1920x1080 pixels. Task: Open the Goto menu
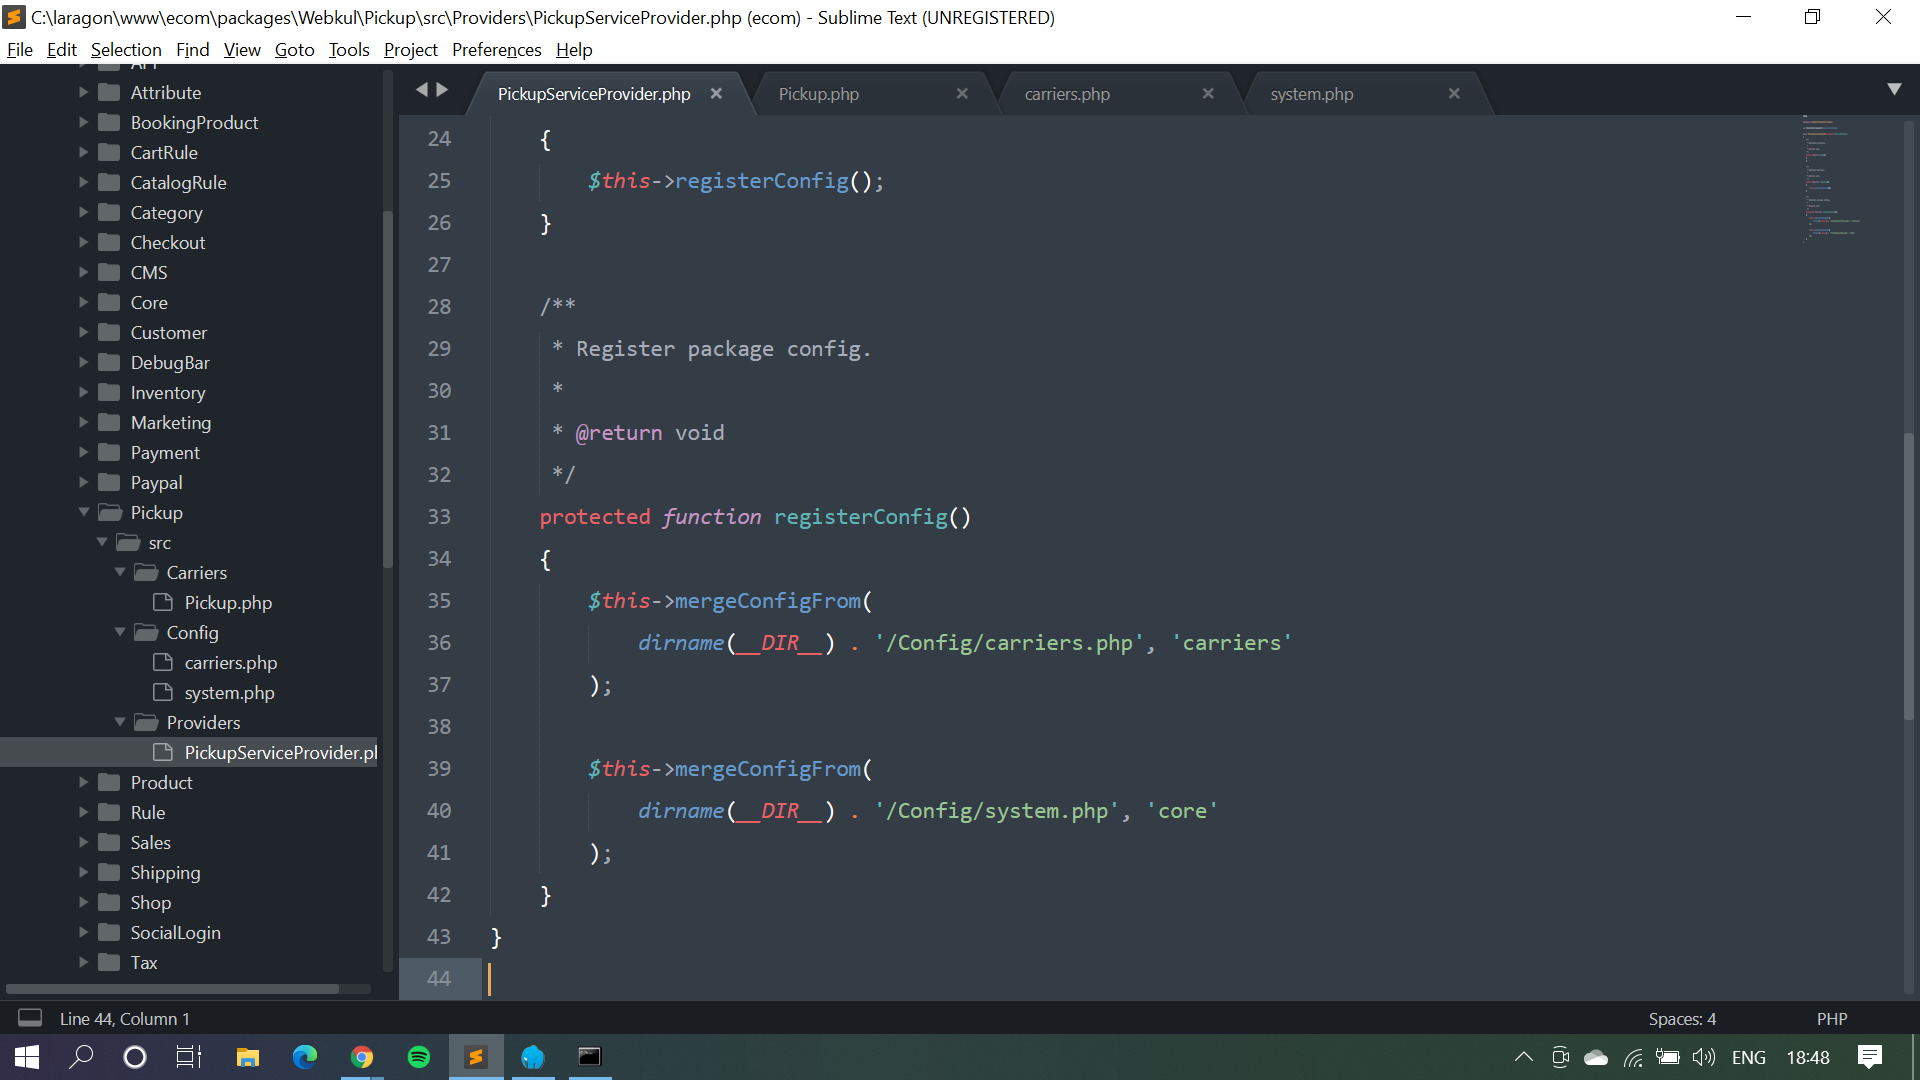tap(294, 49)
